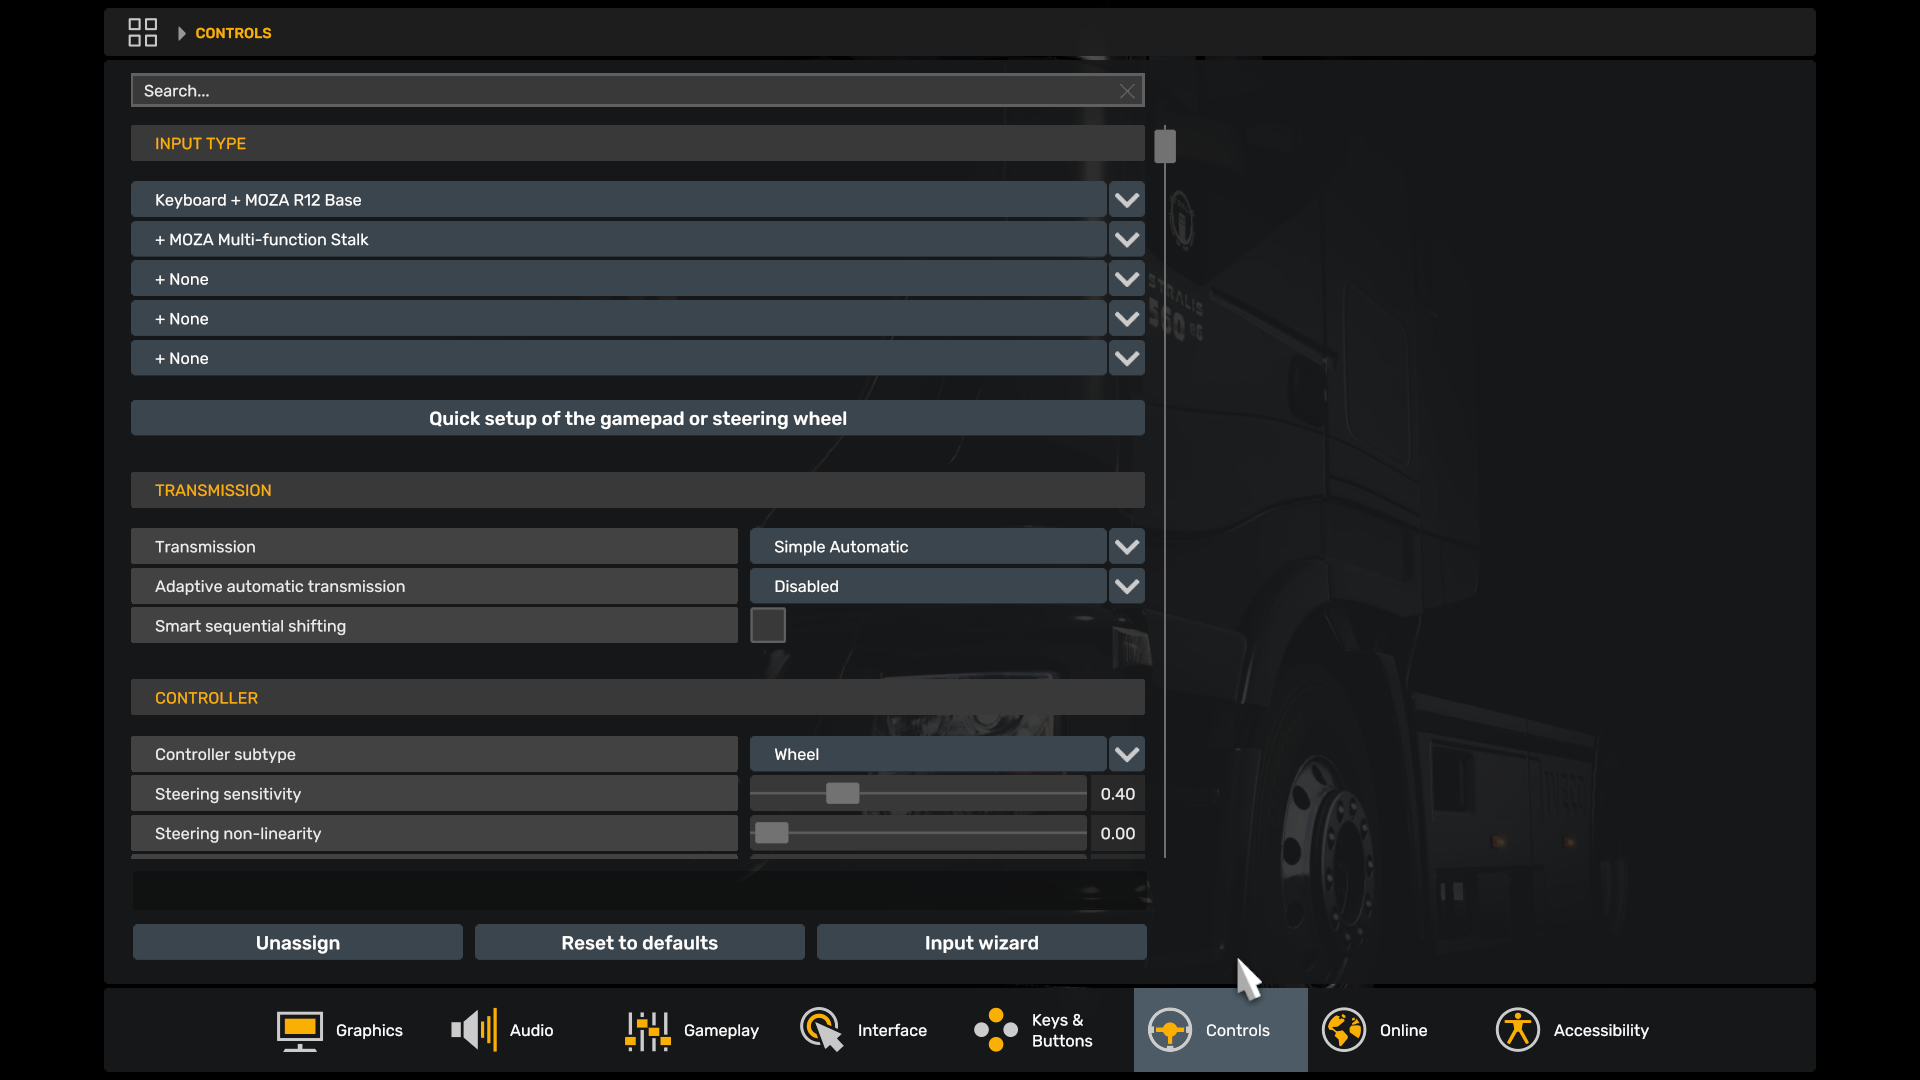This screenshot has height=1080, width=1920.
Task: Open Accessibility settings person icon
Action: tap(1517, 1030)
